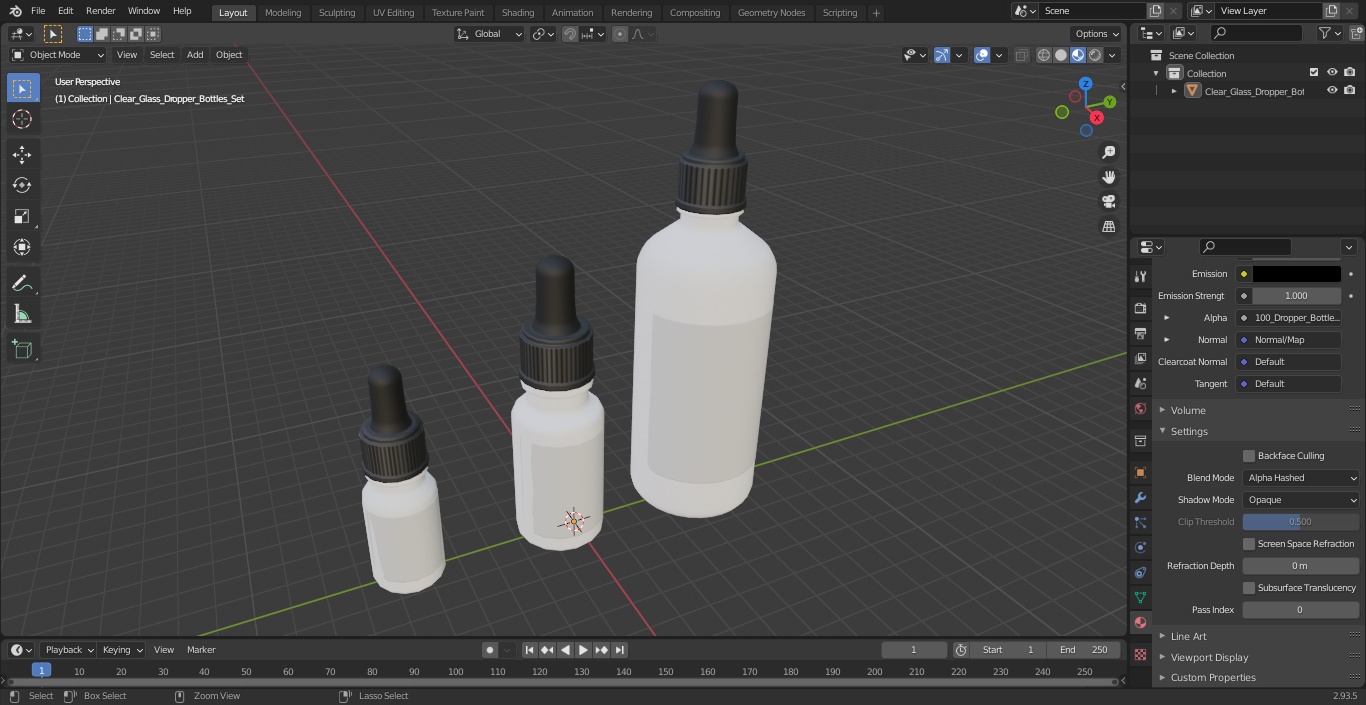The height and width of the screenshot is (705, 1366).
Task: Switch the perspective/orthographic grid icon
Action: point(1109,226)
